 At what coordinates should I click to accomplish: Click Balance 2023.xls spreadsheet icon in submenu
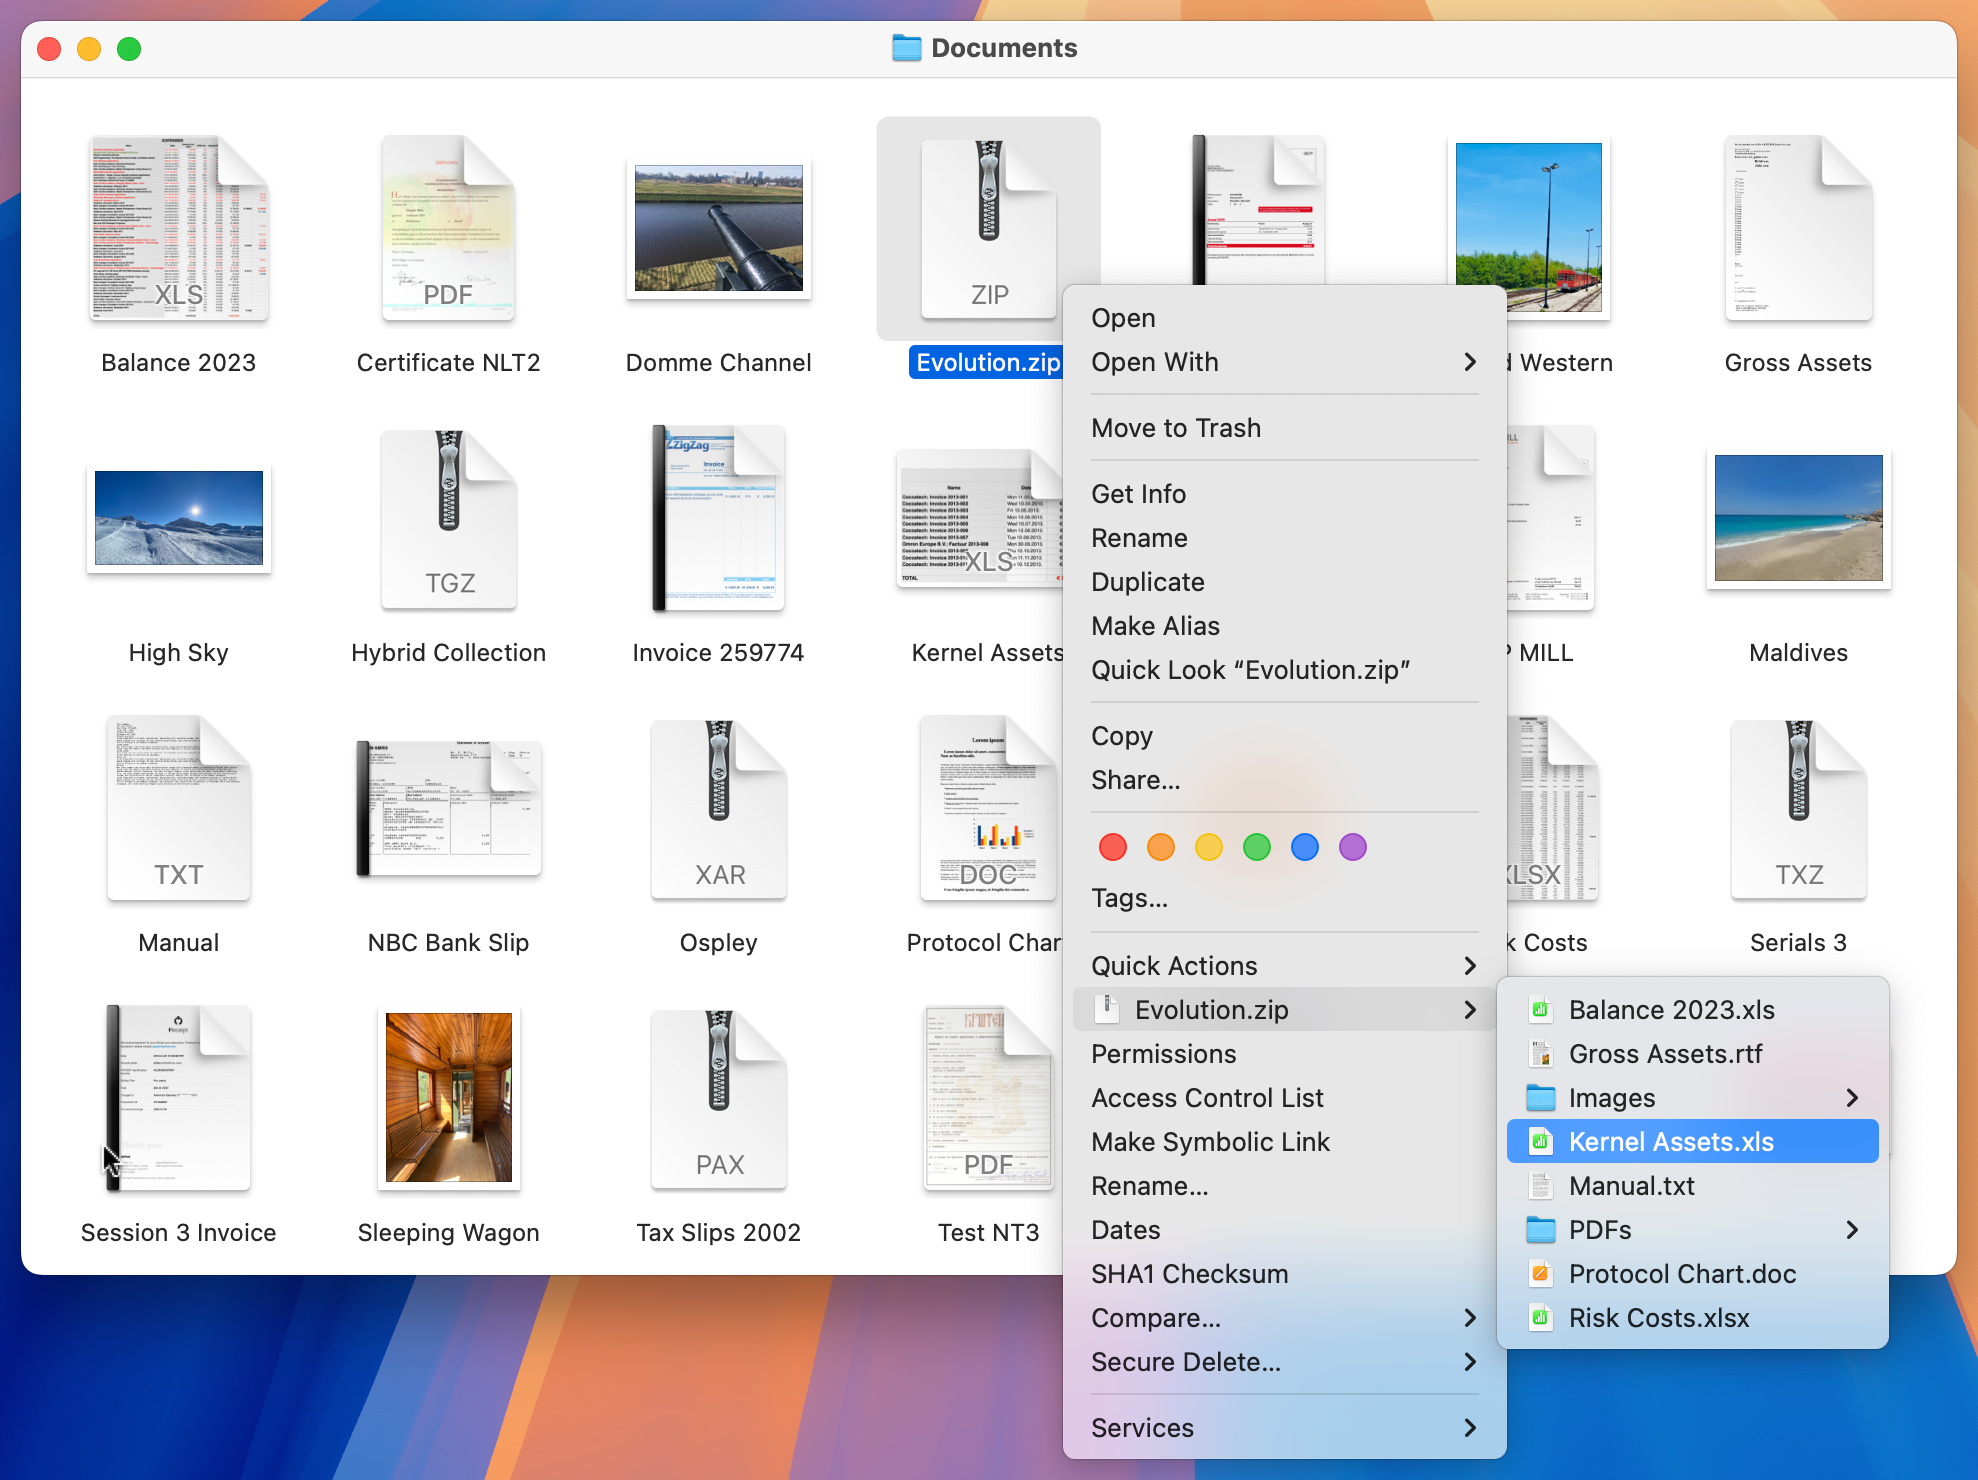pyautogui.click(x=1541, y=1010)
